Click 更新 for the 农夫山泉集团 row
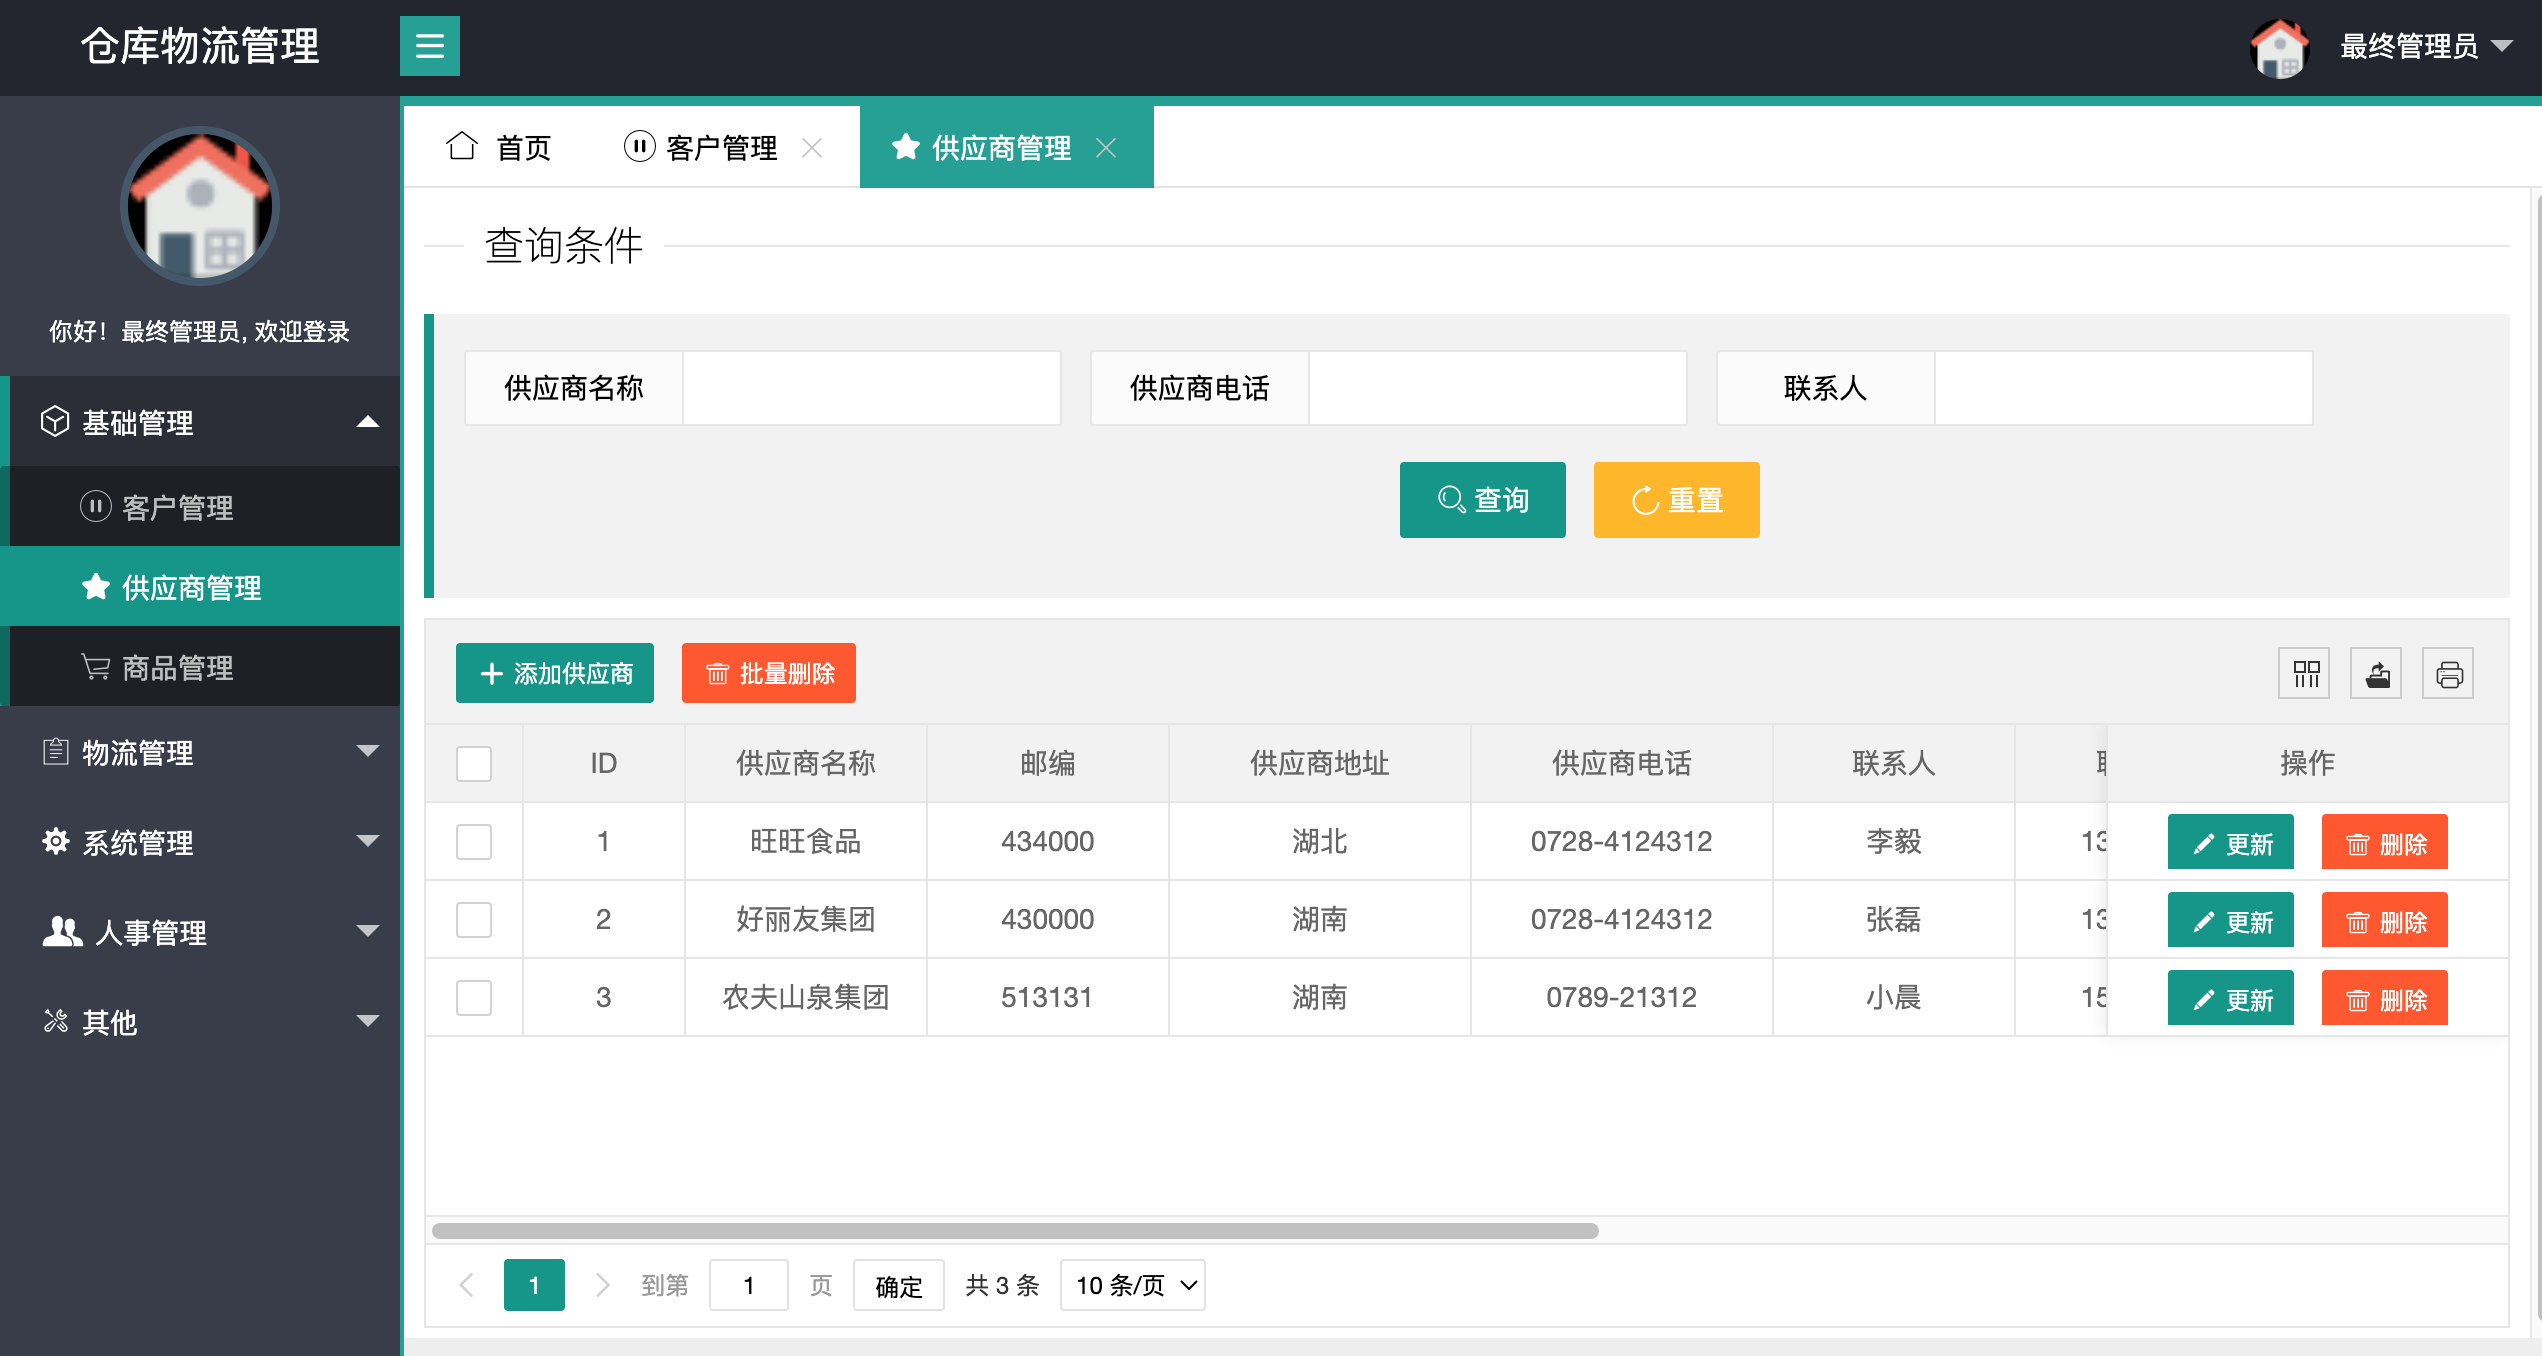 tap(2231, 999)
